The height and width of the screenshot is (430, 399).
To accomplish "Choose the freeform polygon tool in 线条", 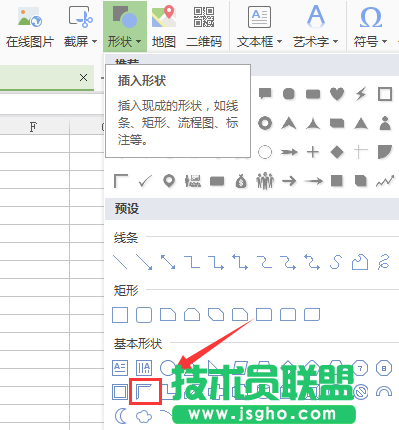I will coord(360,262).
